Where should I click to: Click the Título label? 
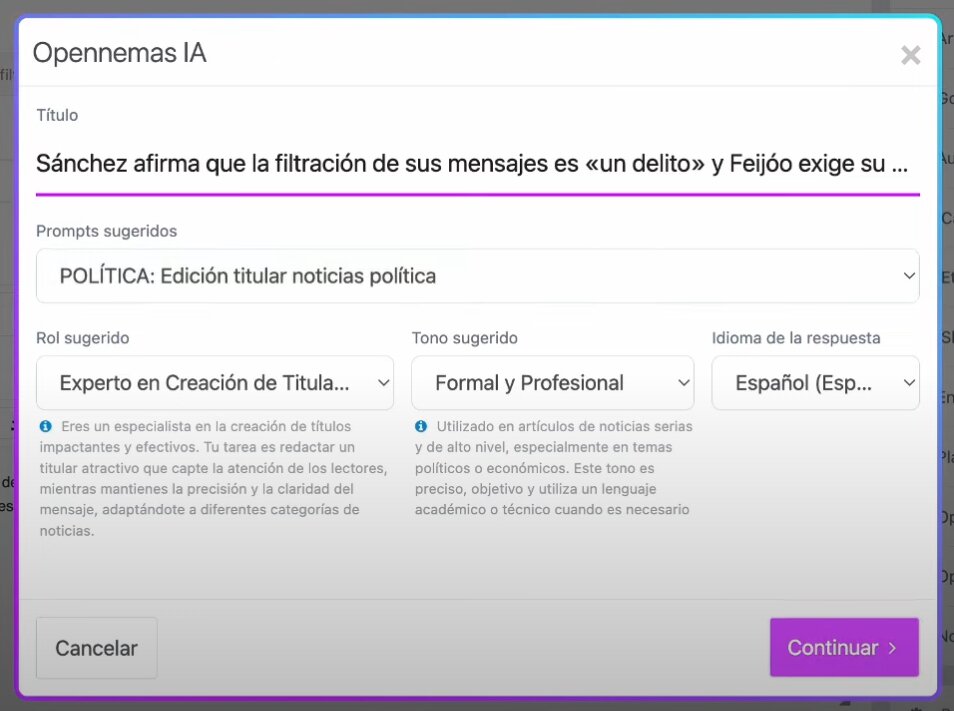(x=57, y=115)
